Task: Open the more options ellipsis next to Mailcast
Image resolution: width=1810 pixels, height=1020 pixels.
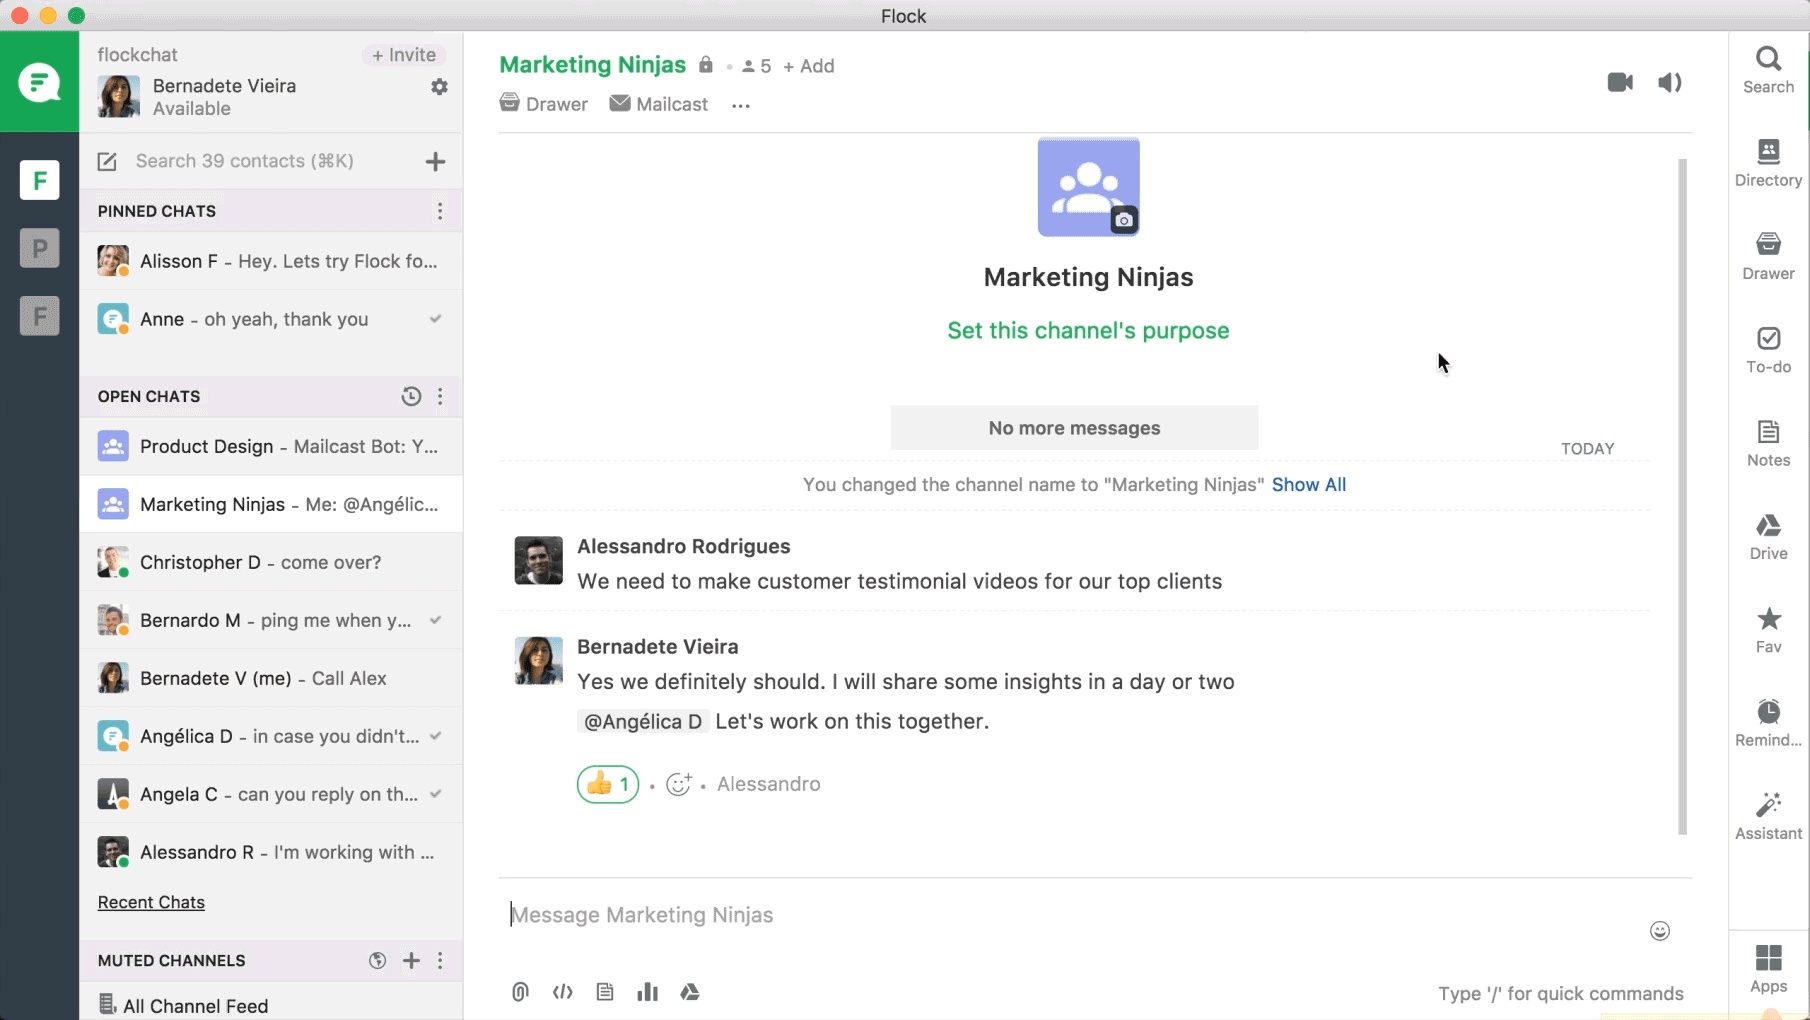Action: click(x=740, y=105)
